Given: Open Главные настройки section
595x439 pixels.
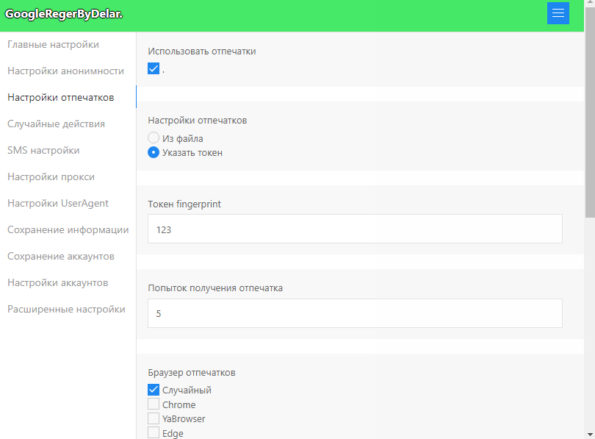Looking at the screenshot, I should (53, 44).
